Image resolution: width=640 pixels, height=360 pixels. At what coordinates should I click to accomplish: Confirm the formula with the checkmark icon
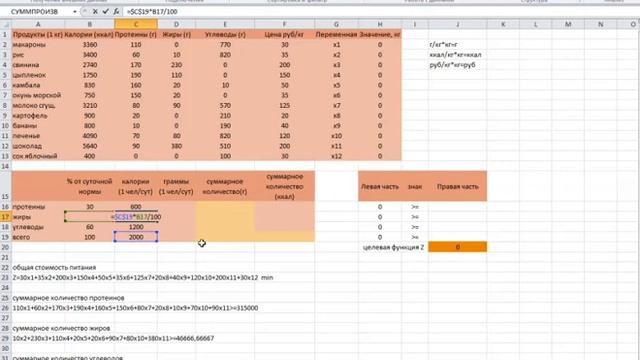coord(105,11)
